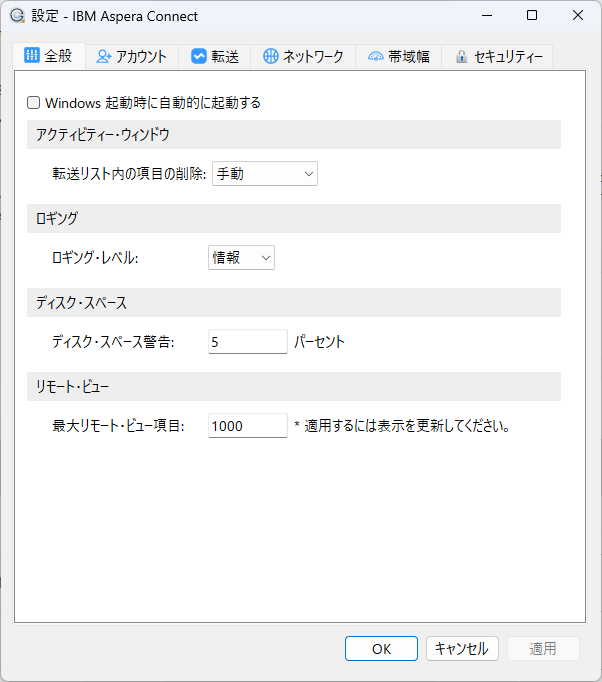
Task: Confirm settings with the OK button
Action: coord(381,649)
